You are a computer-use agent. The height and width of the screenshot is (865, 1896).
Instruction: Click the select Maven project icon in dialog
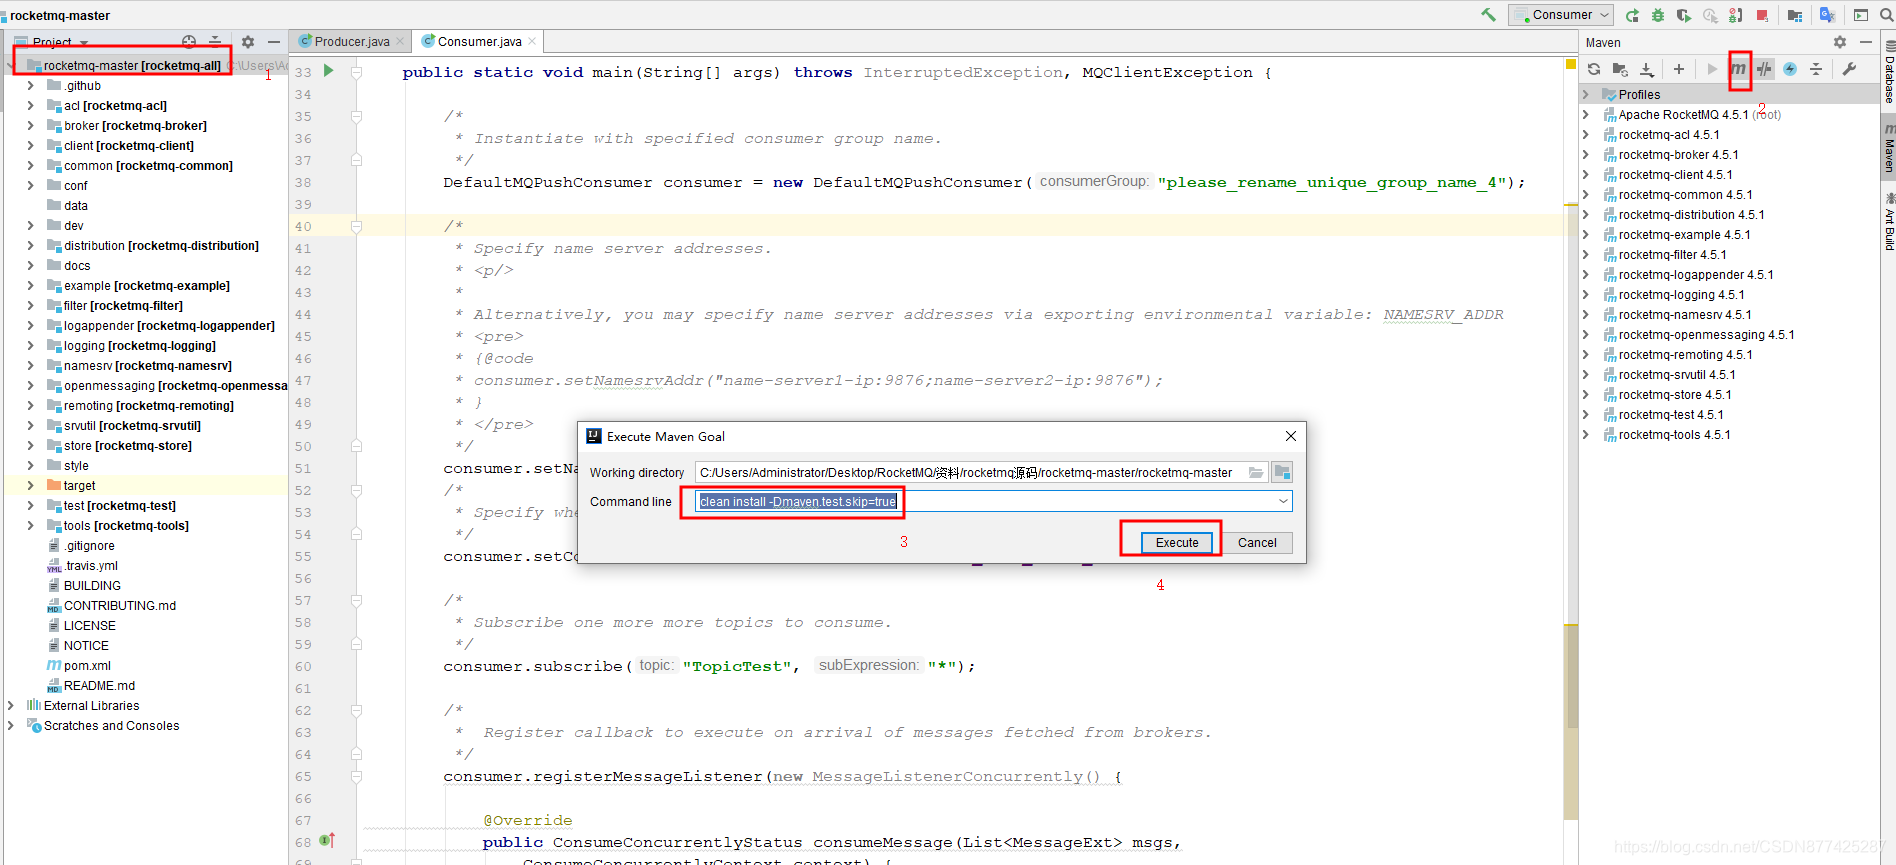[1282, 472]
